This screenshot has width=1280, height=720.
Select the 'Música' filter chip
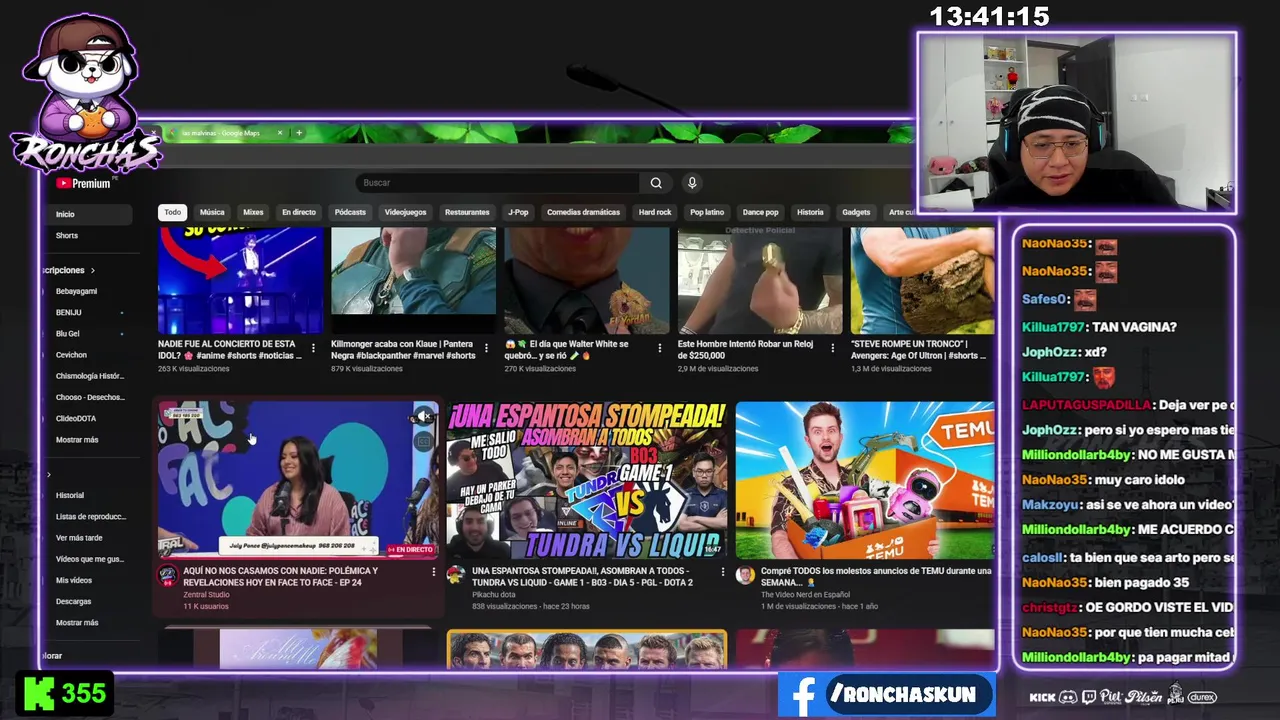[x=212, y=212]
